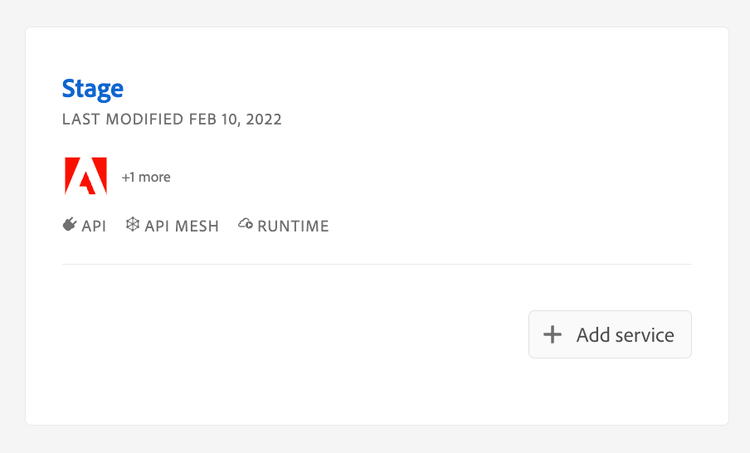This screenshot has width=750, height=453.
Task: Select the RUNTIME service label
Action: [x=293, y=226]
